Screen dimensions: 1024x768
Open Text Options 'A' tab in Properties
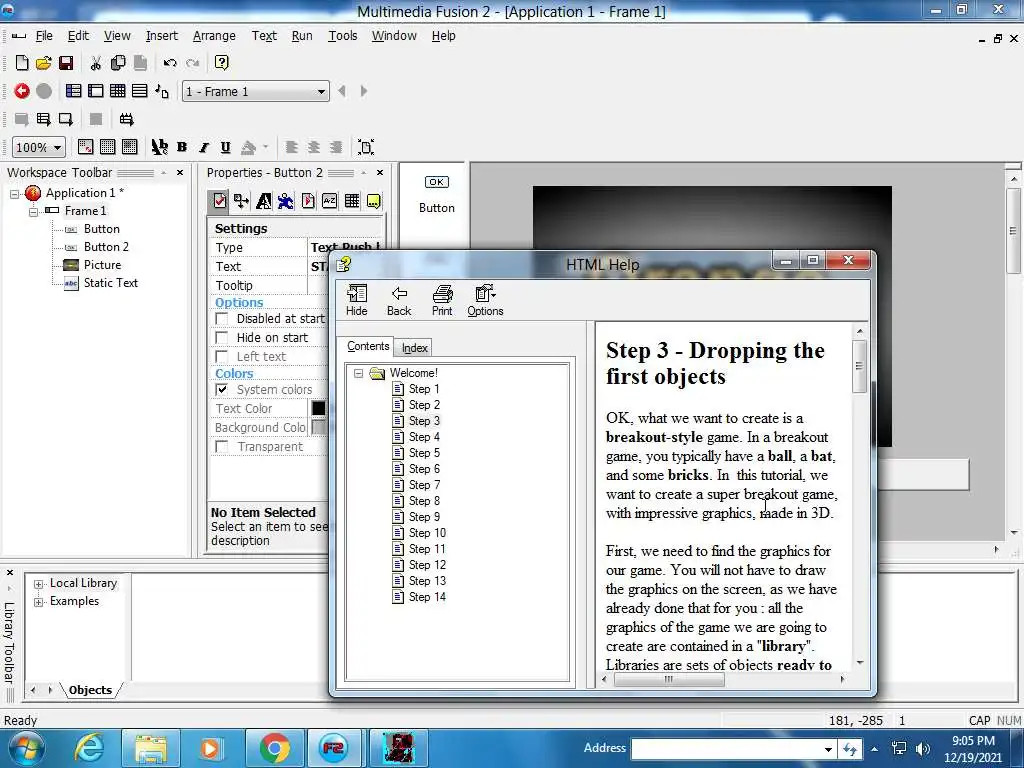[x=264, y=201]
